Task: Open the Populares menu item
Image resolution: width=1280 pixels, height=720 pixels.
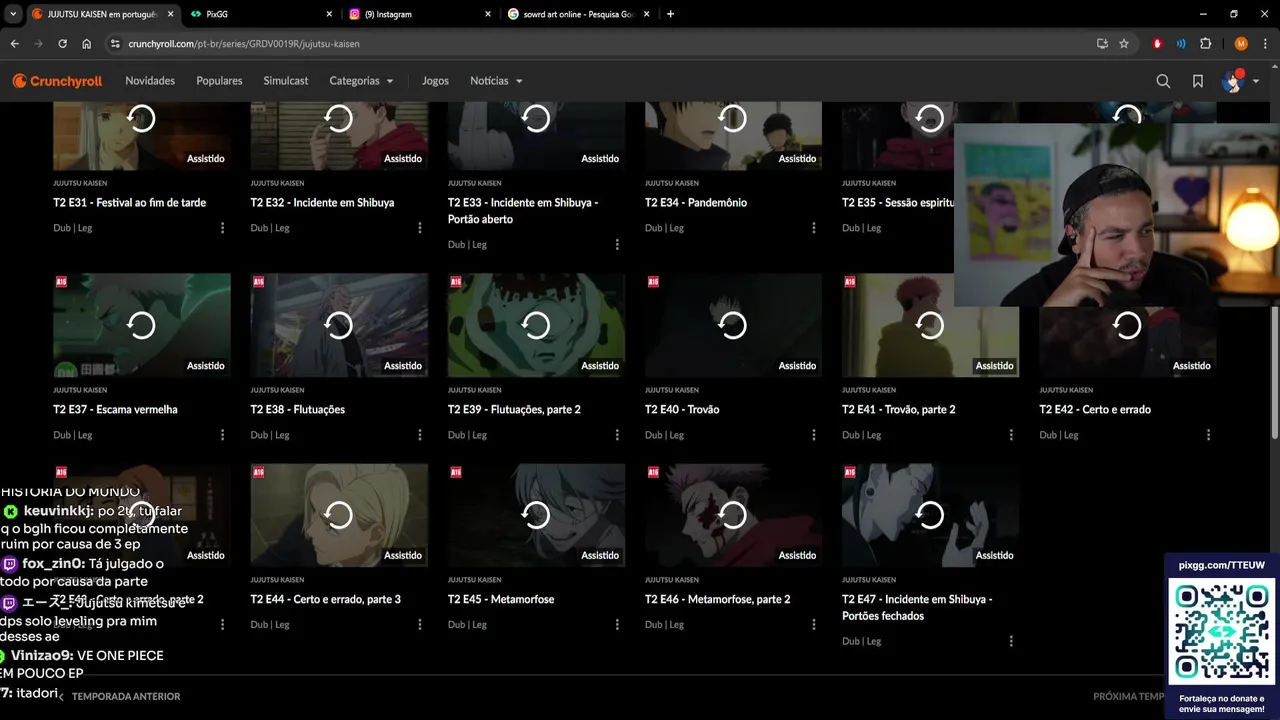Action: click(x=219, y=81)
